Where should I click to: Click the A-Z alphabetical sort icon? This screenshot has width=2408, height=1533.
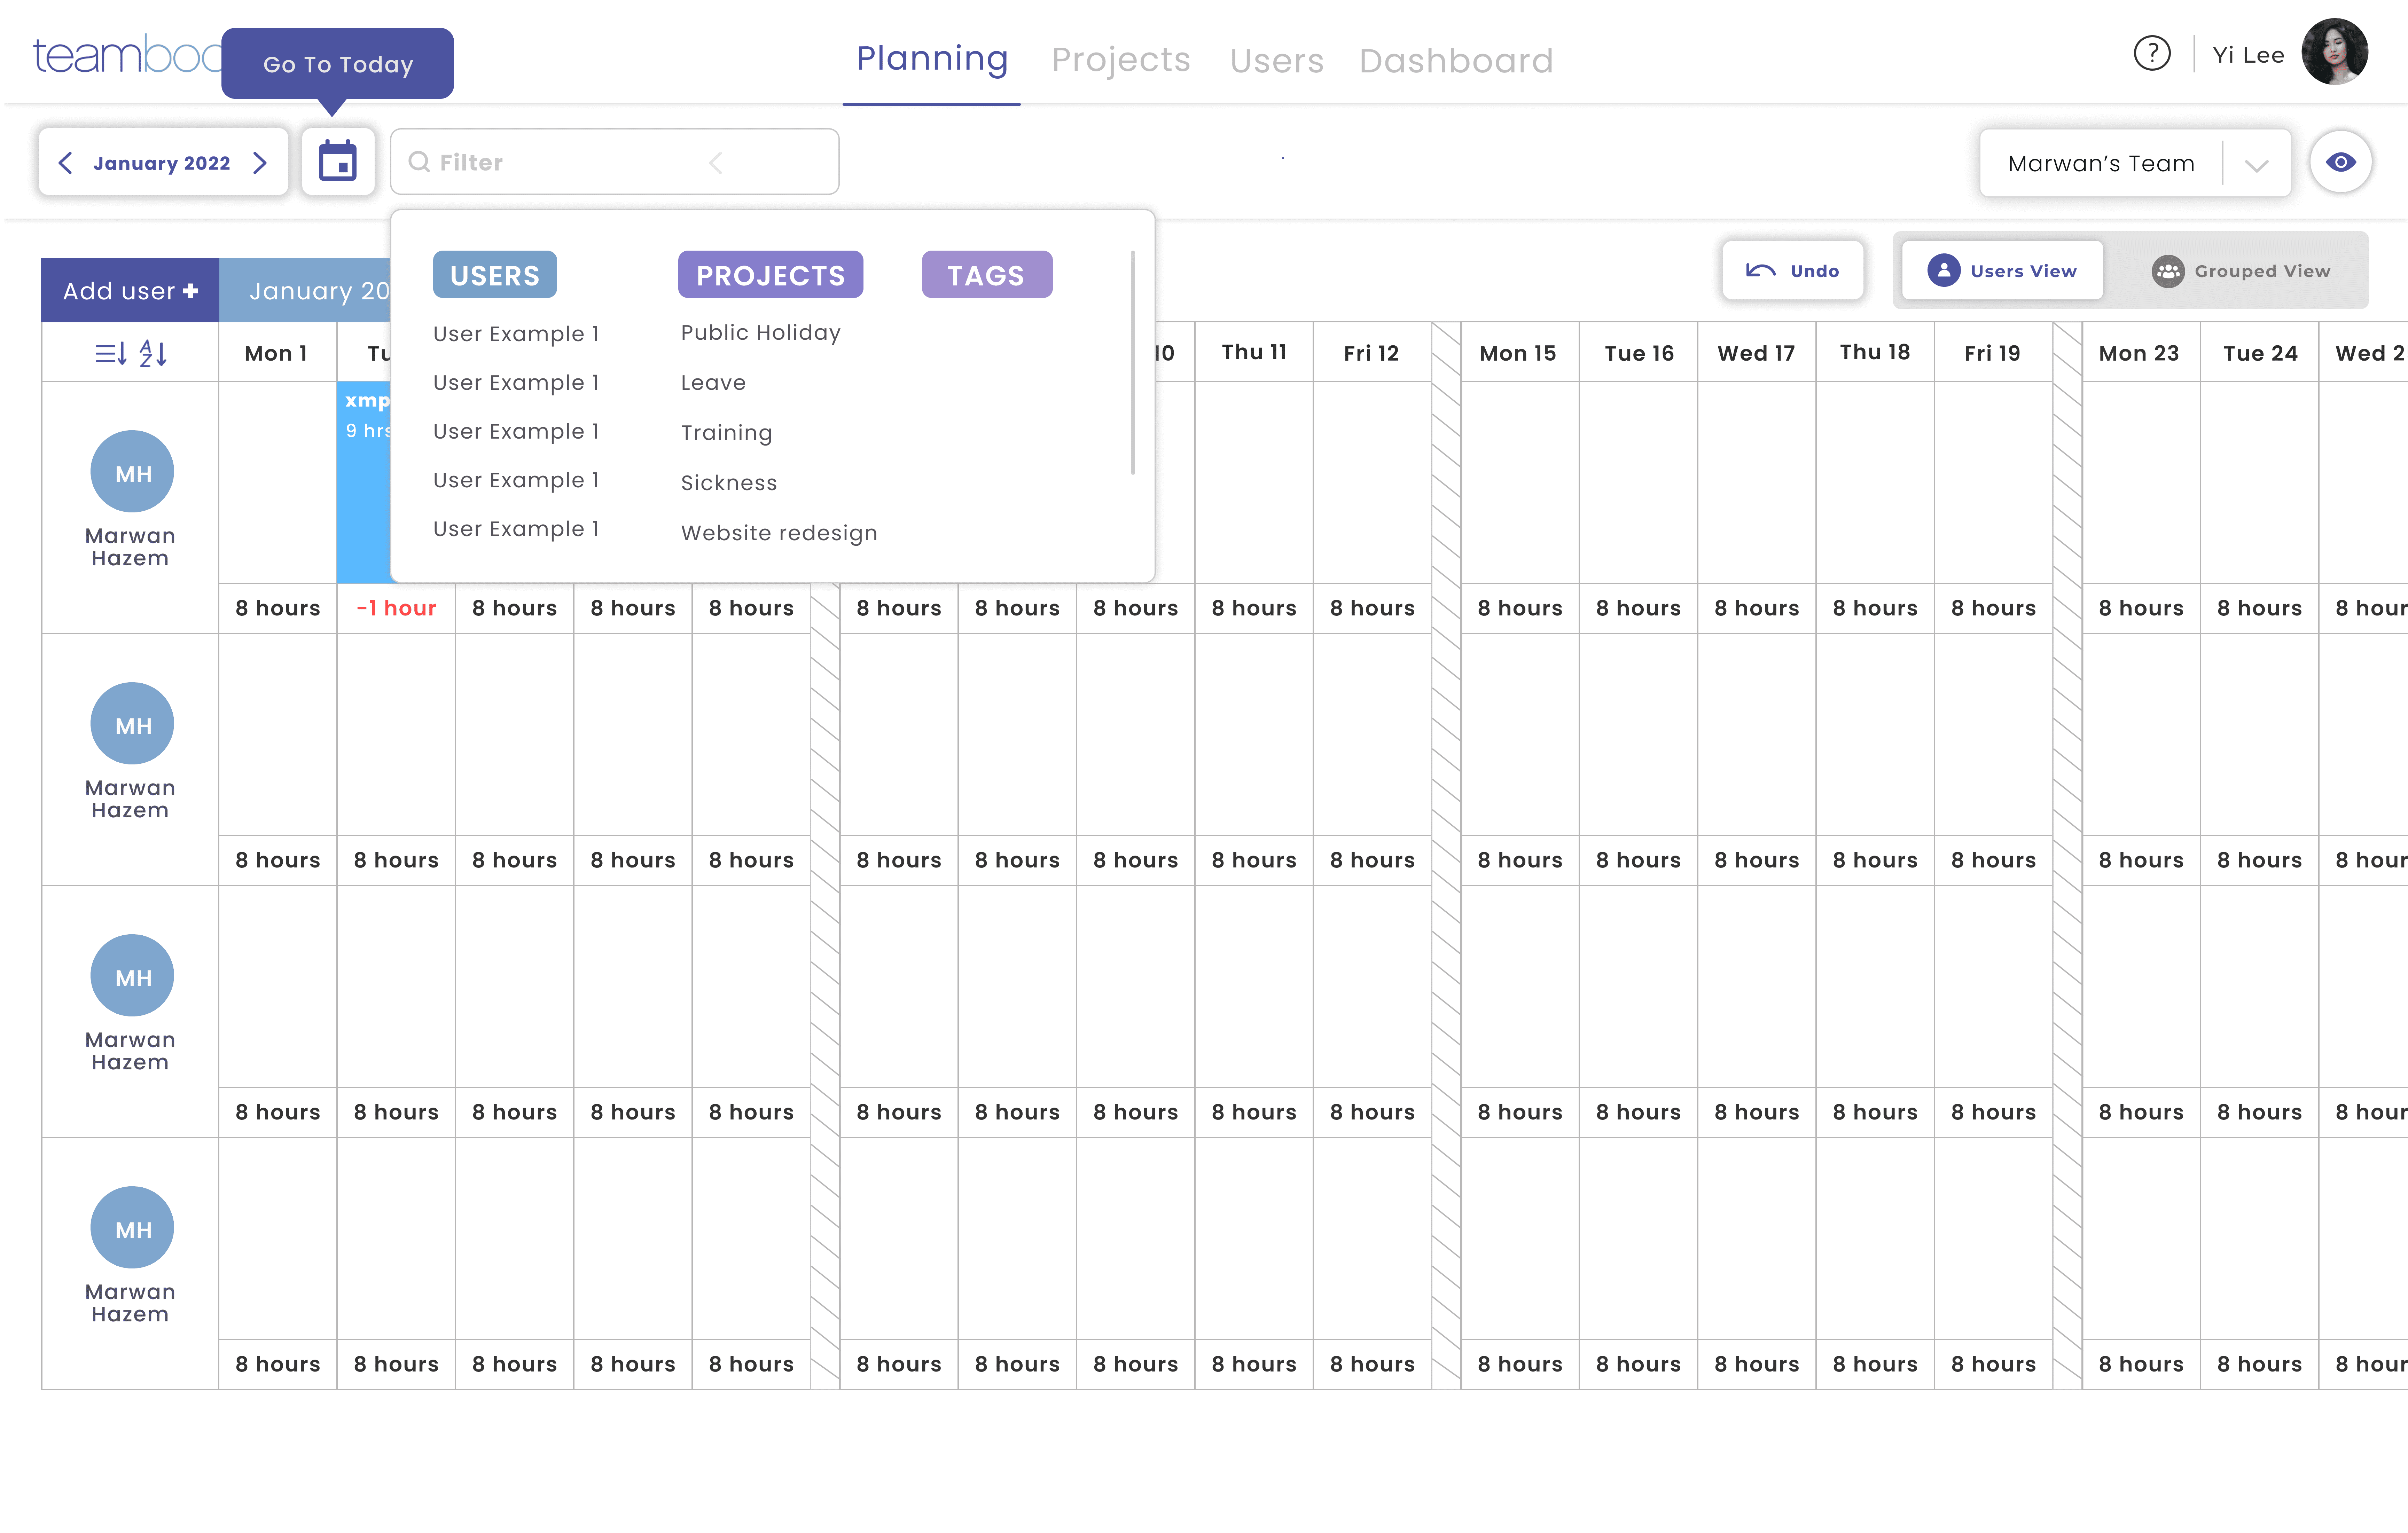click(153, 353)
